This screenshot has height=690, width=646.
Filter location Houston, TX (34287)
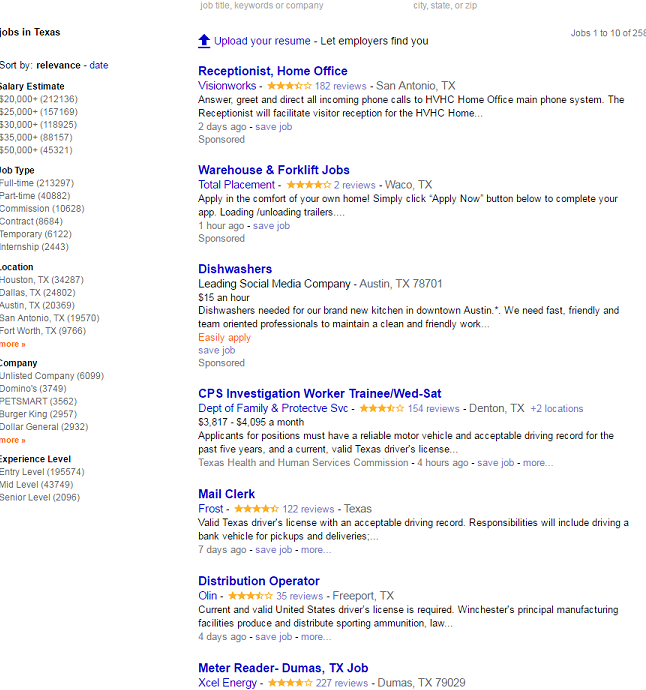tap(42, 280)
